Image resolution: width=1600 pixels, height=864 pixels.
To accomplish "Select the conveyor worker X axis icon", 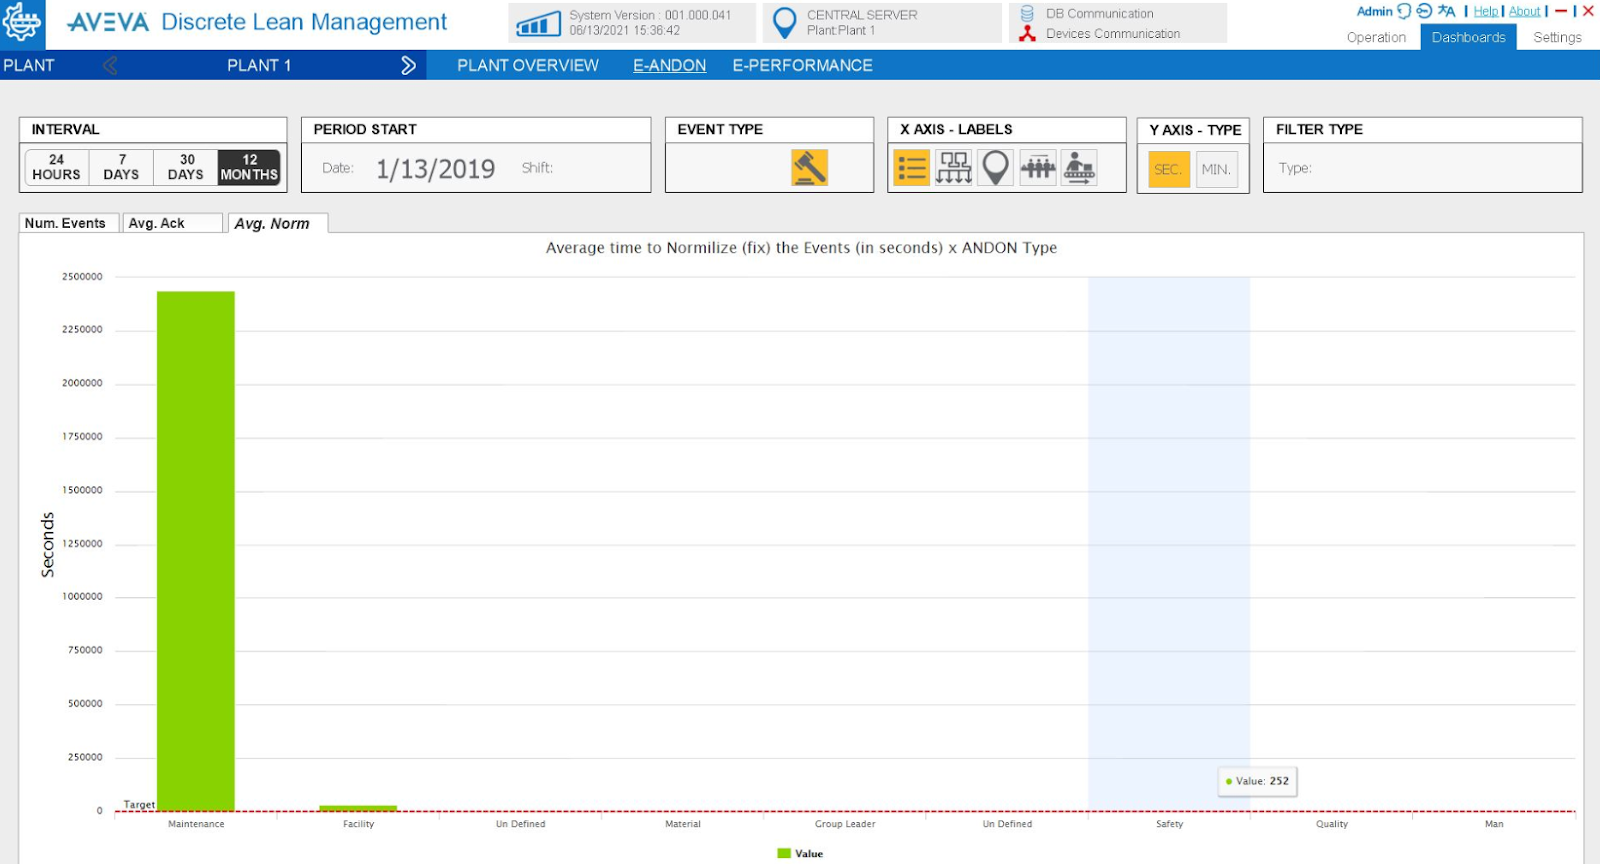I will coord(1079,168).
